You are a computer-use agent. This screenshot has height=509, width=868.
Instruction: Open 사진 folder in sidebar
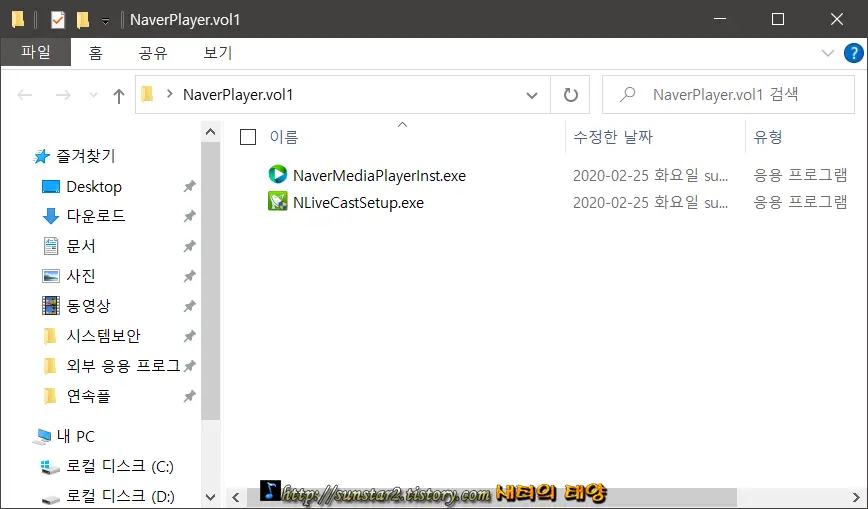click(x=81, y=276)
